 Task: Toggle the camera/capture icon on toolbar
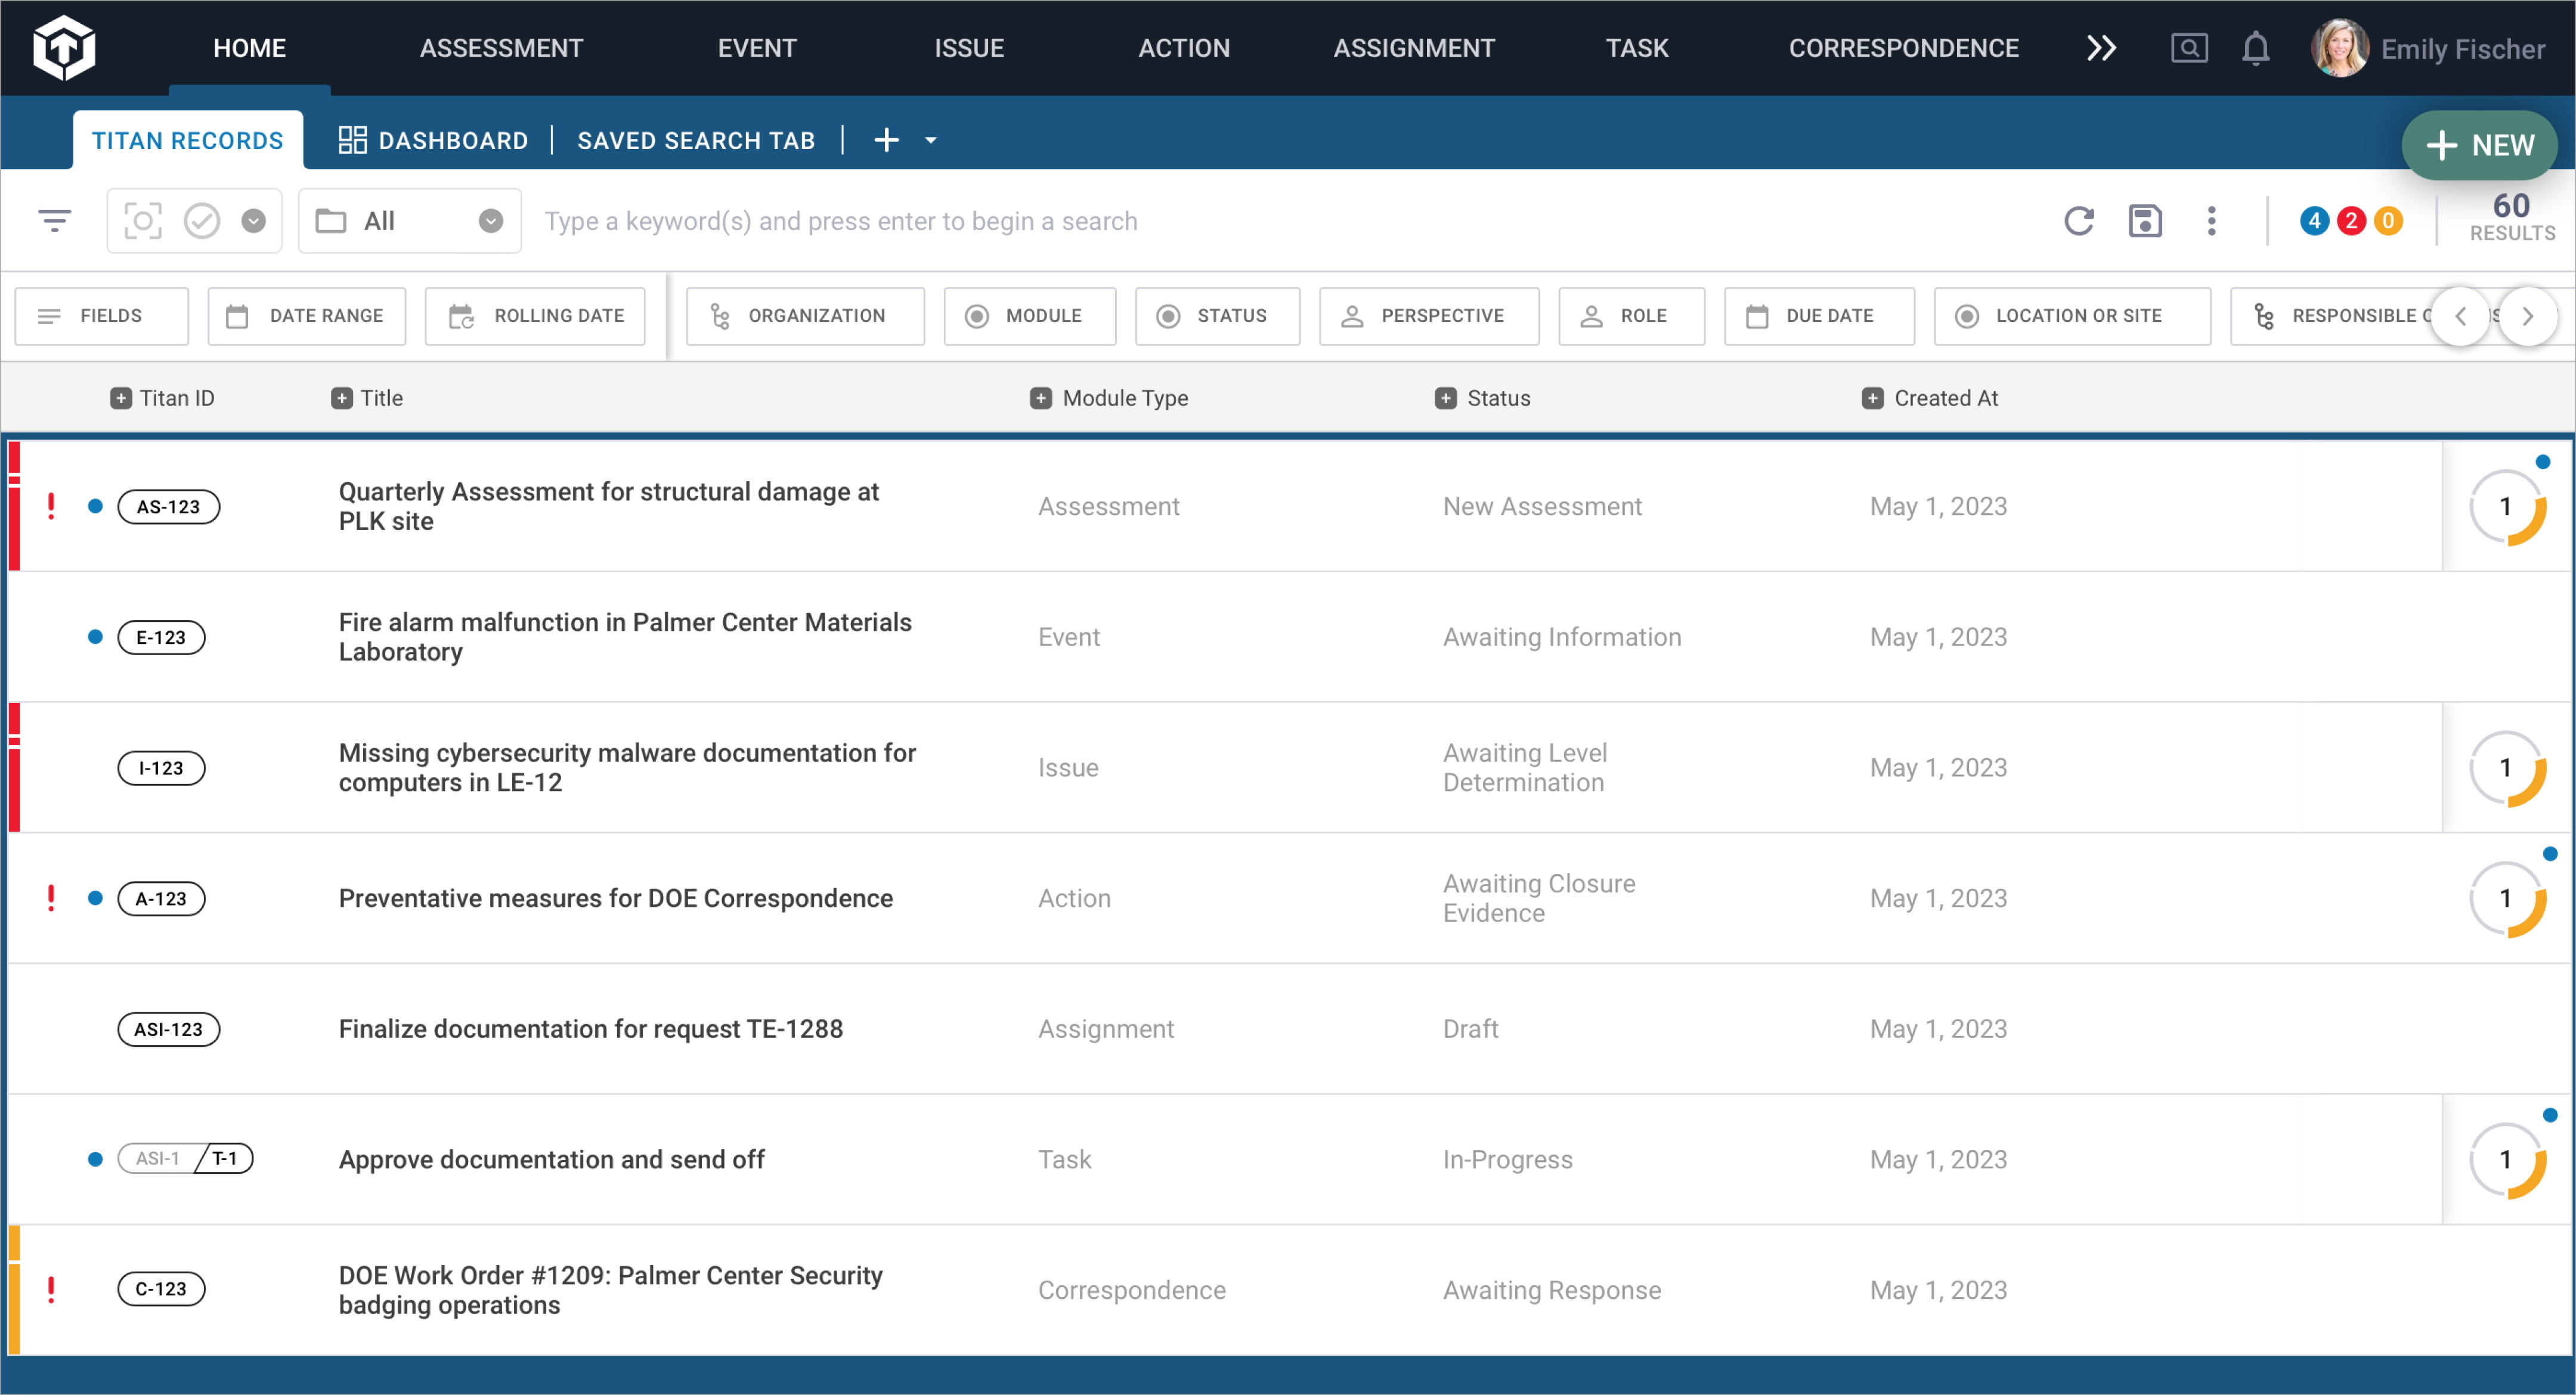[x=144, y=220]
